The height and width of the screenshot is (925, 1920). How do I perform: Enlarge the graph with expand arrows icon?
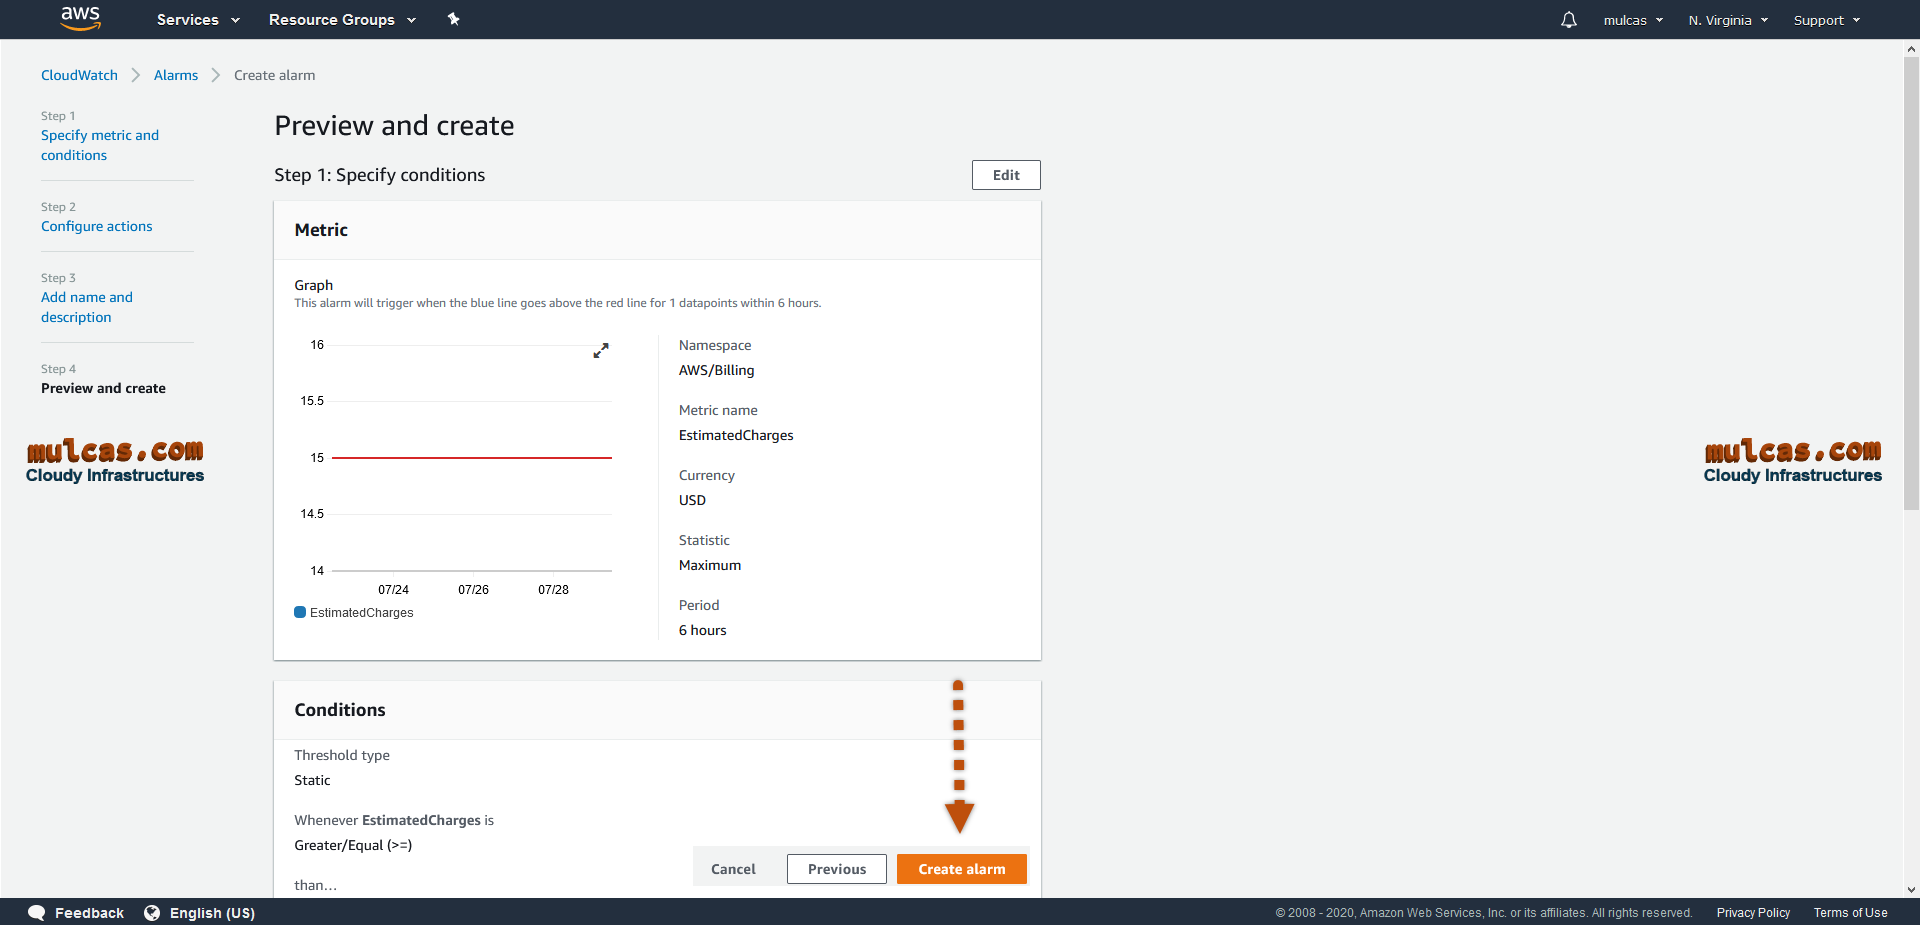pos(601,351)
